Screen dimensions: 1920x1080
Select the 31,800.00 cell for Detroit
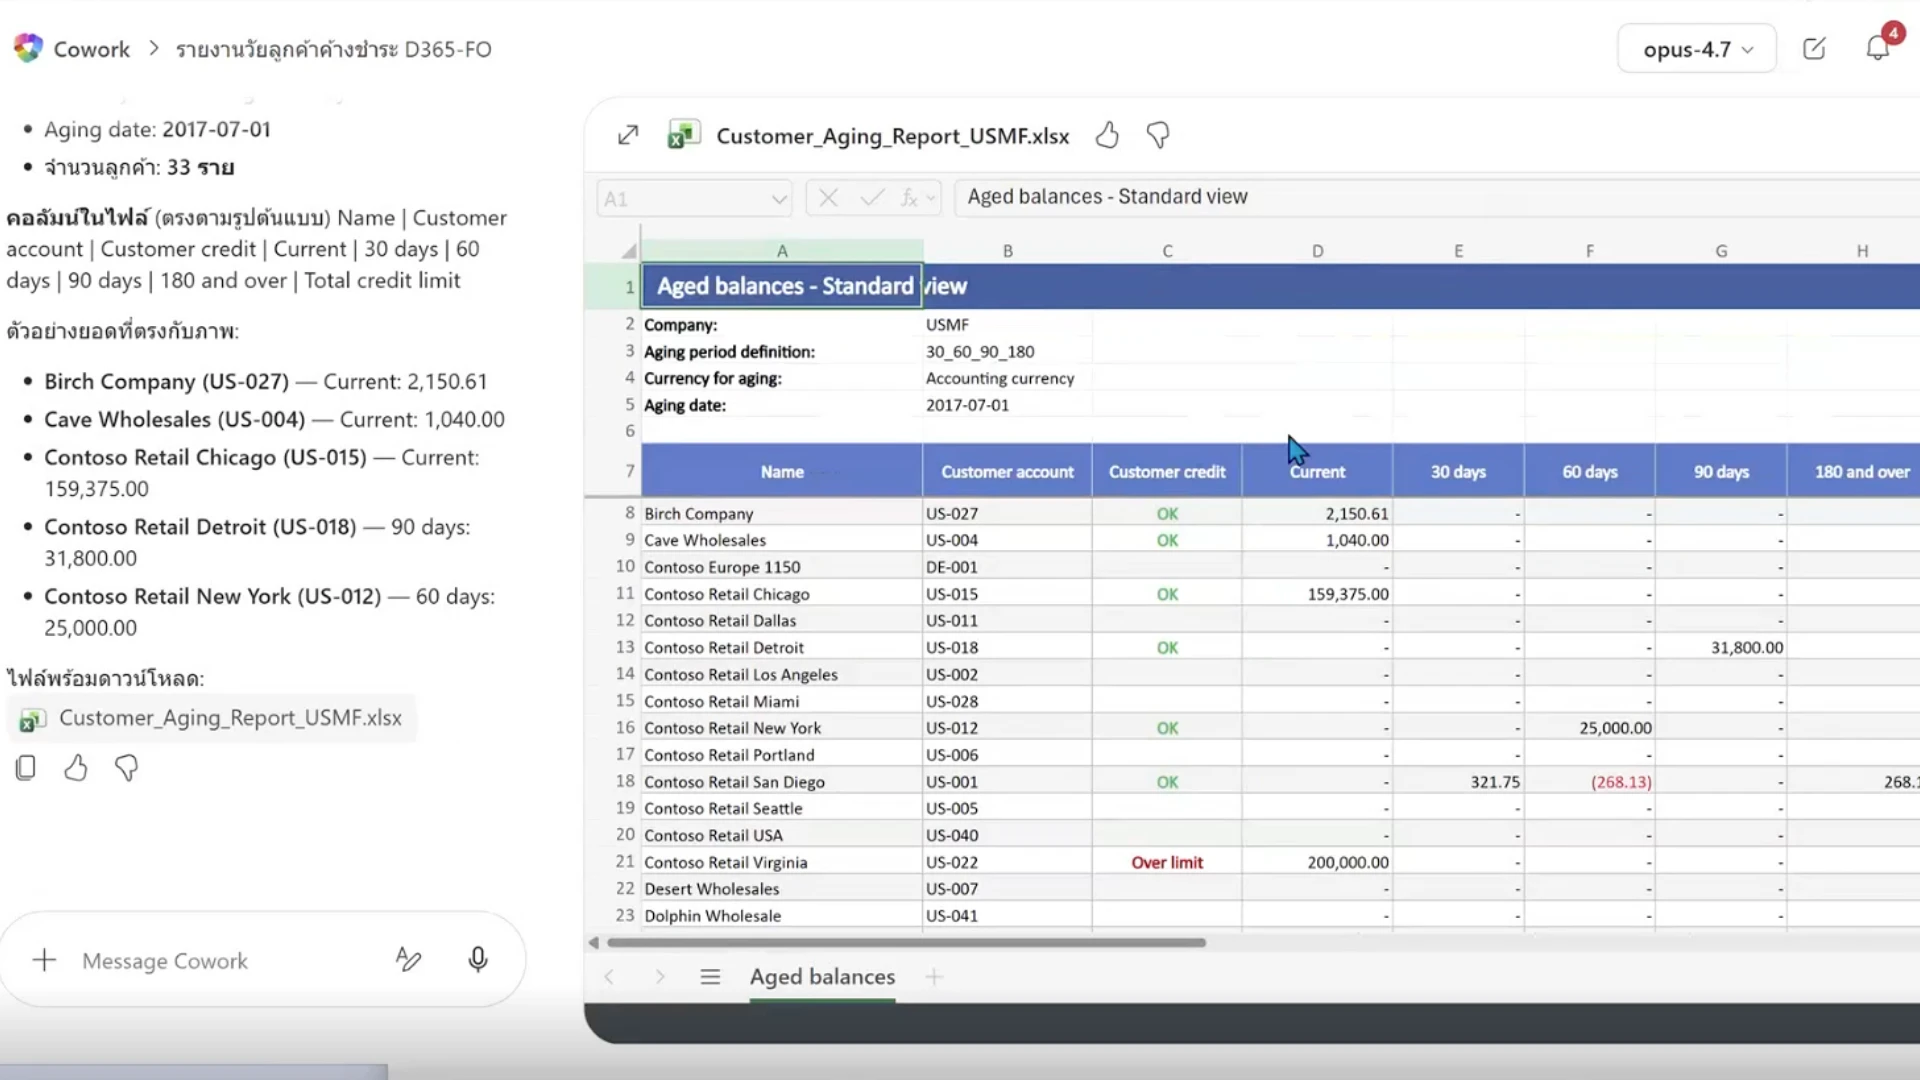pyautogui.click(x=1721, y=648)
